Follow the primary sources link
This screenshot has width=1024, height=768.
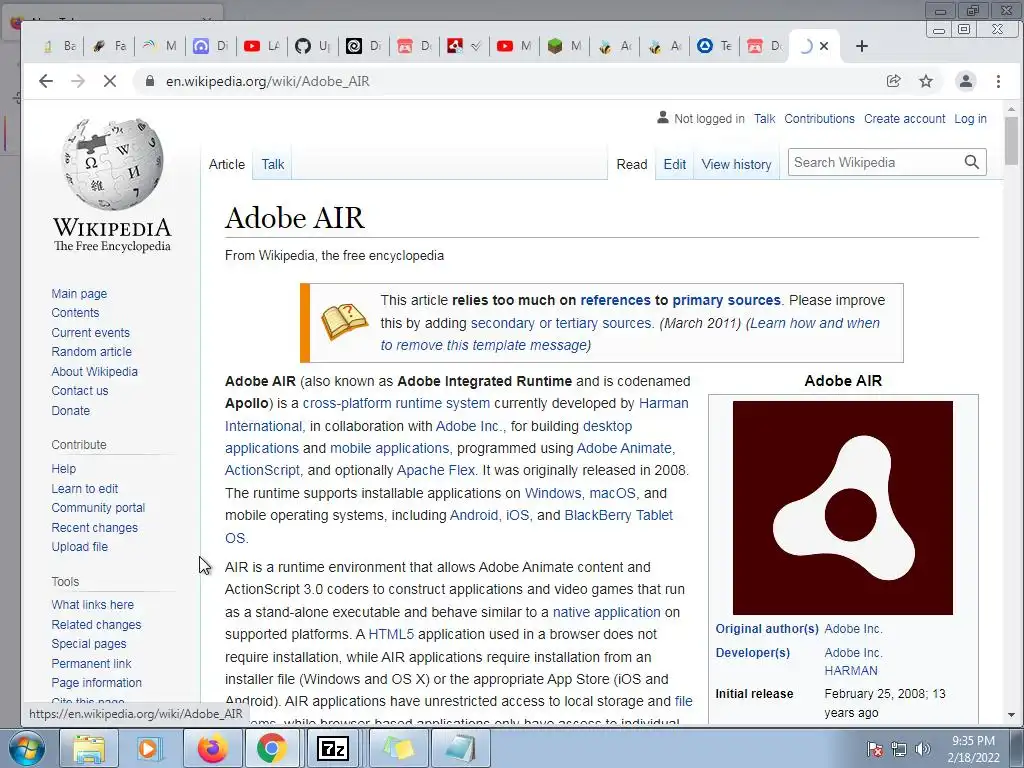(x=726, y=300)
